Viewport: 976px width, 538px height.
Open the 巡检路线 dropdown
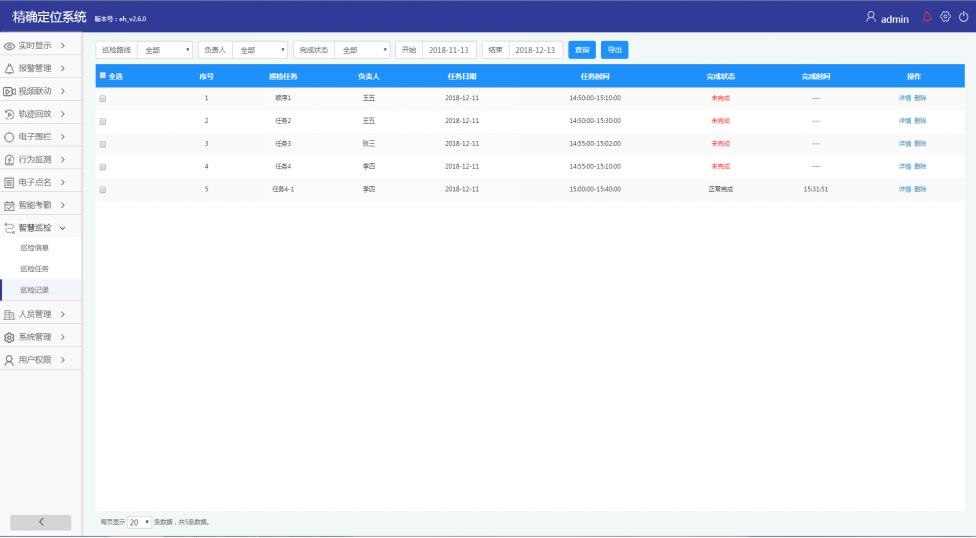coord(165,49)
